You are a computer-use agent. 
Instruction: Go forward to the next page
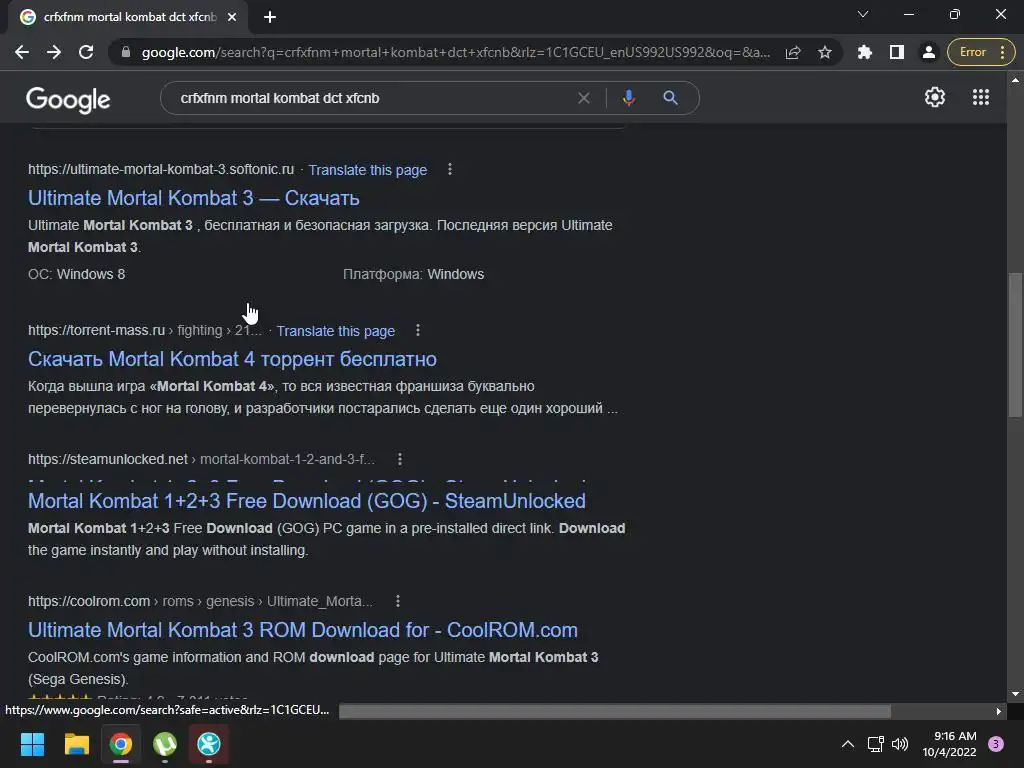click(x=54, y=52)
